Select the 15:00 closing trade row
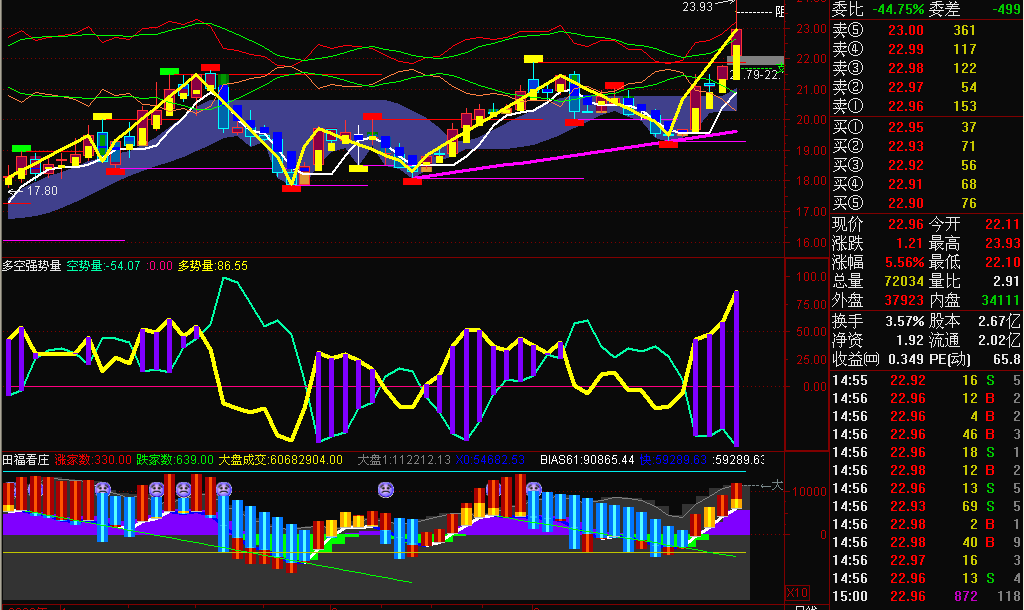 (x=927, y=596)
